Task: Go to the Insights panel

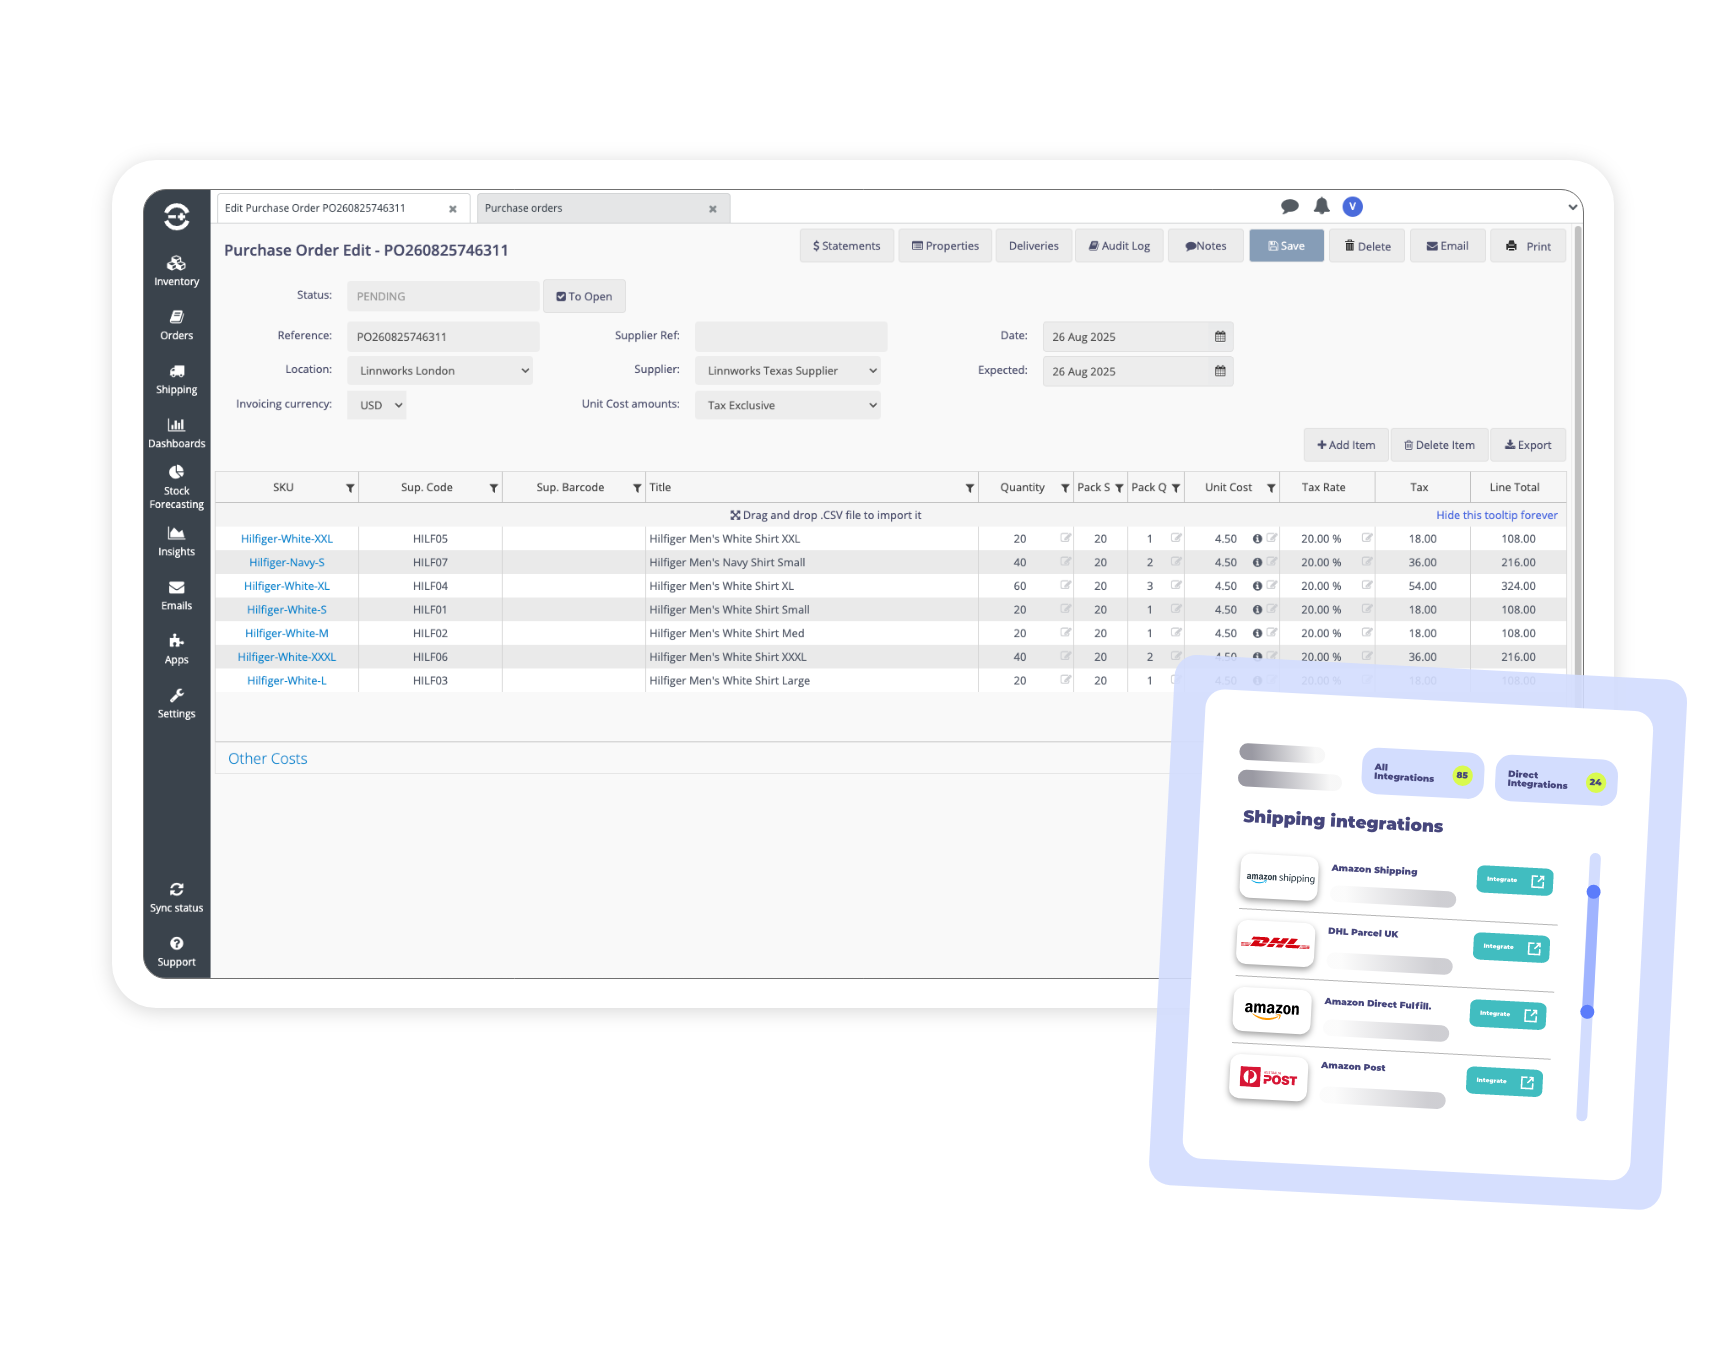Action: pos(176,543)
